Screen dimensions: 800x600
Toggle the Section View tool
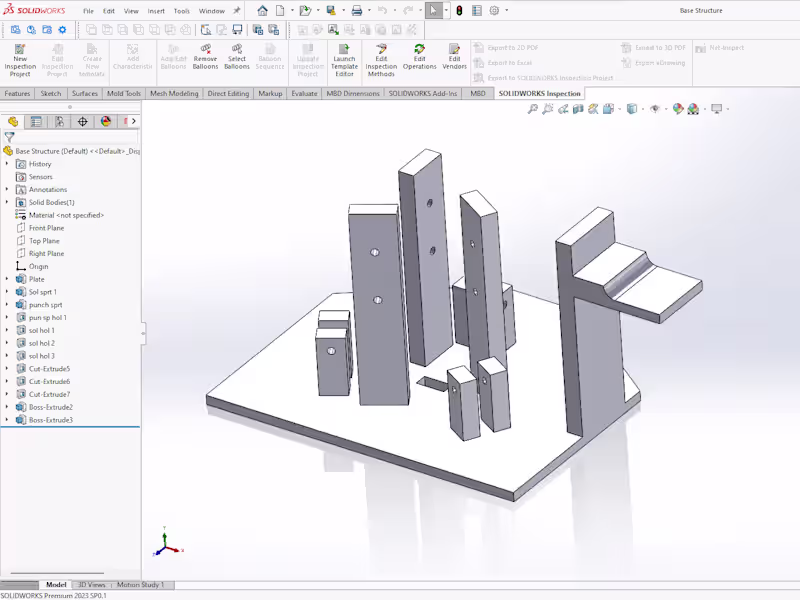(x=577, y=110)
